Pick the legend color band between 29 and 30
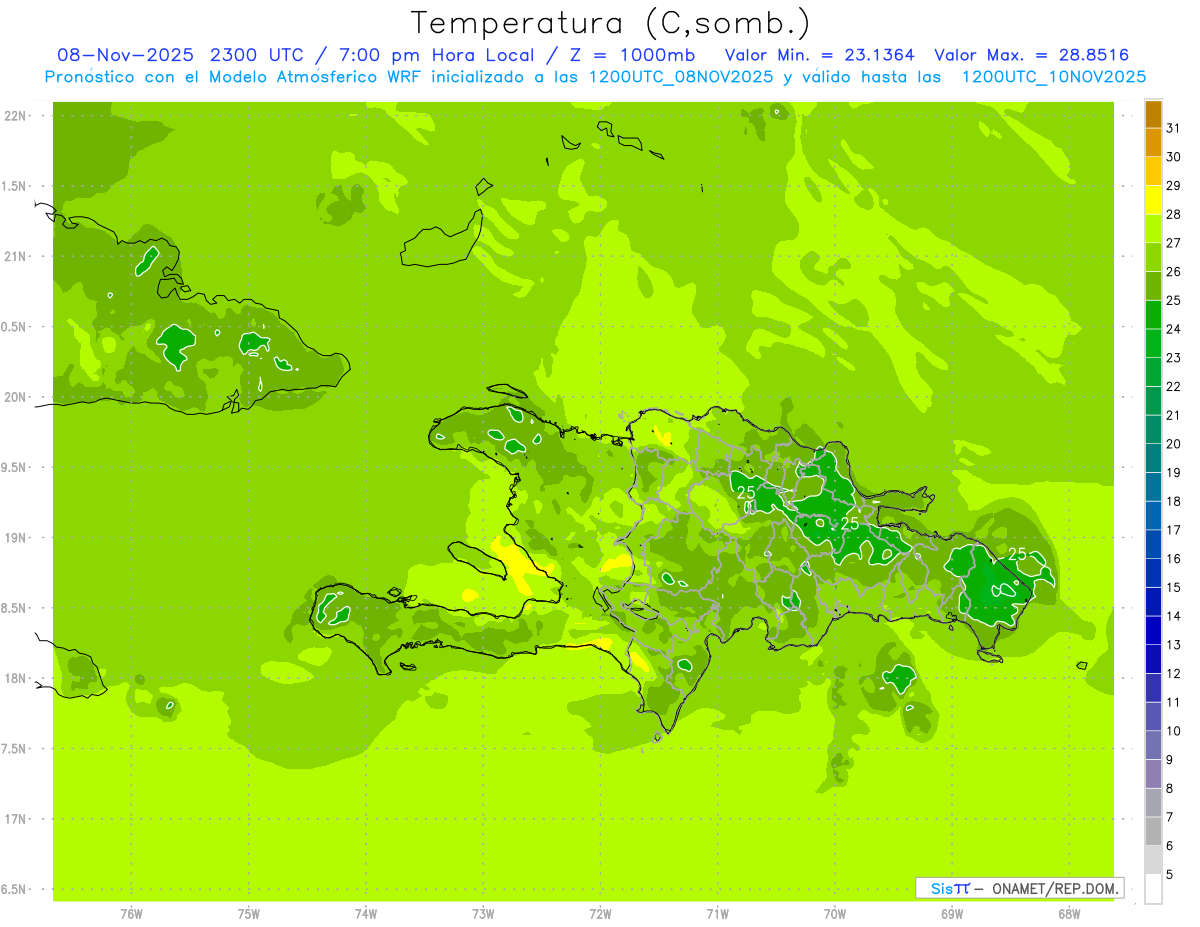Viewport: 1200px width, 927px height. pos(1153,171)
